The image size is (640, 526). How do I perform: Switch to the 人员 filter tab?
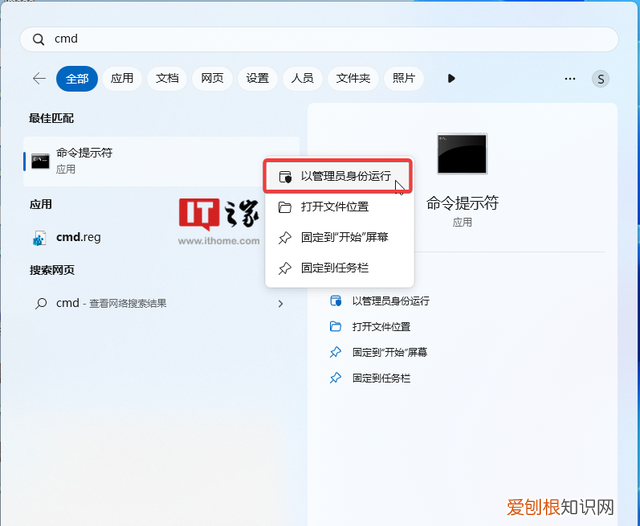tap(302, 78)
